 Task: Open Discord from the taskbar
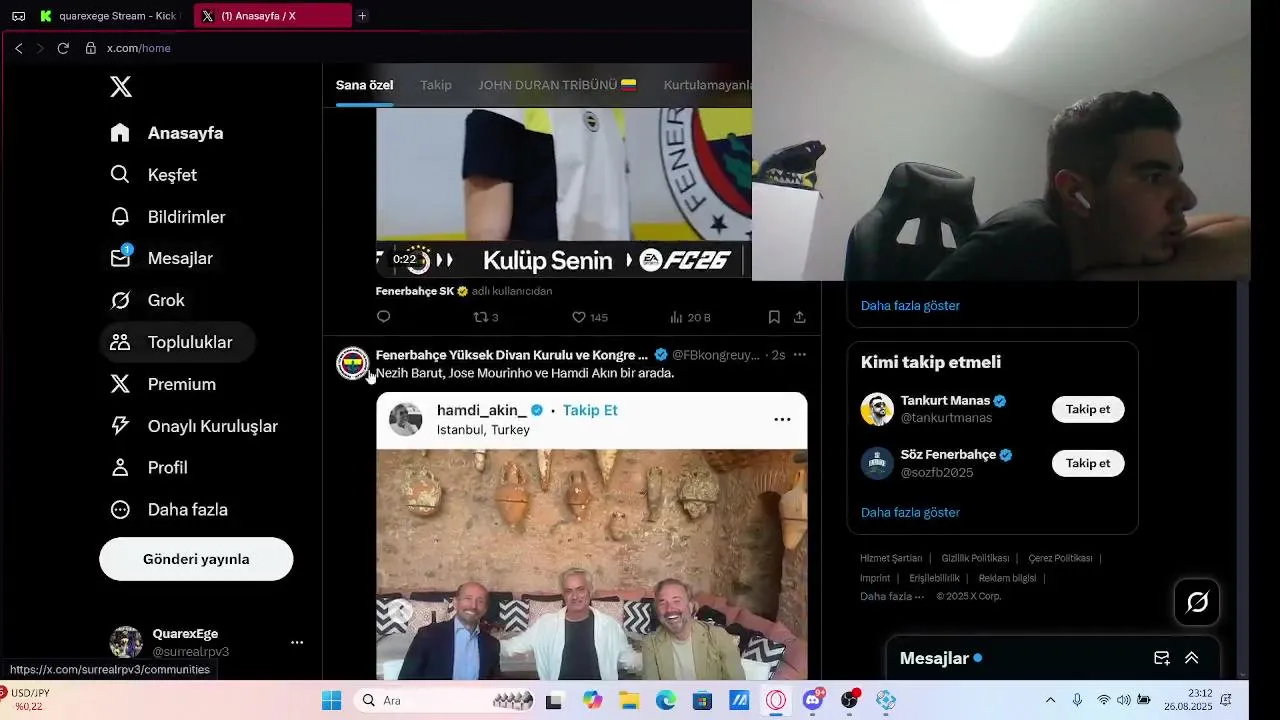(813, 701)
